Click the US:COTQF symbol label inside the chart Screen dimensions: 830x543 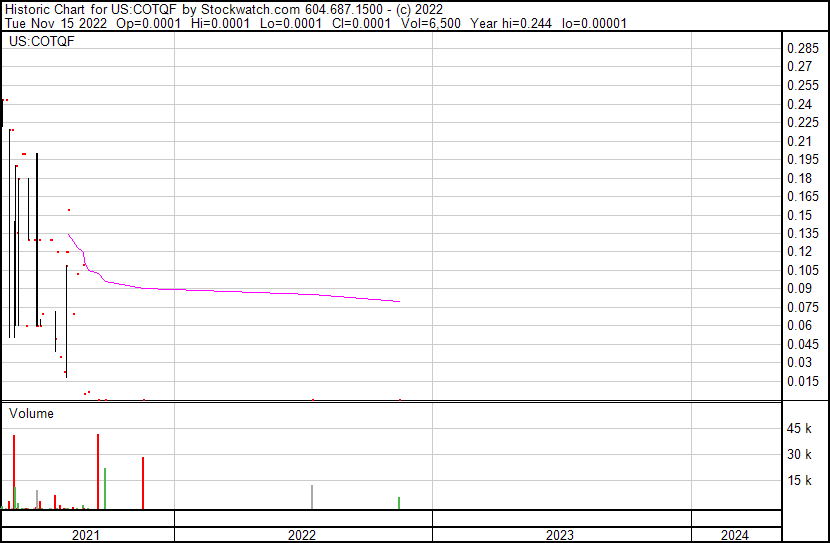click(41, 42)
